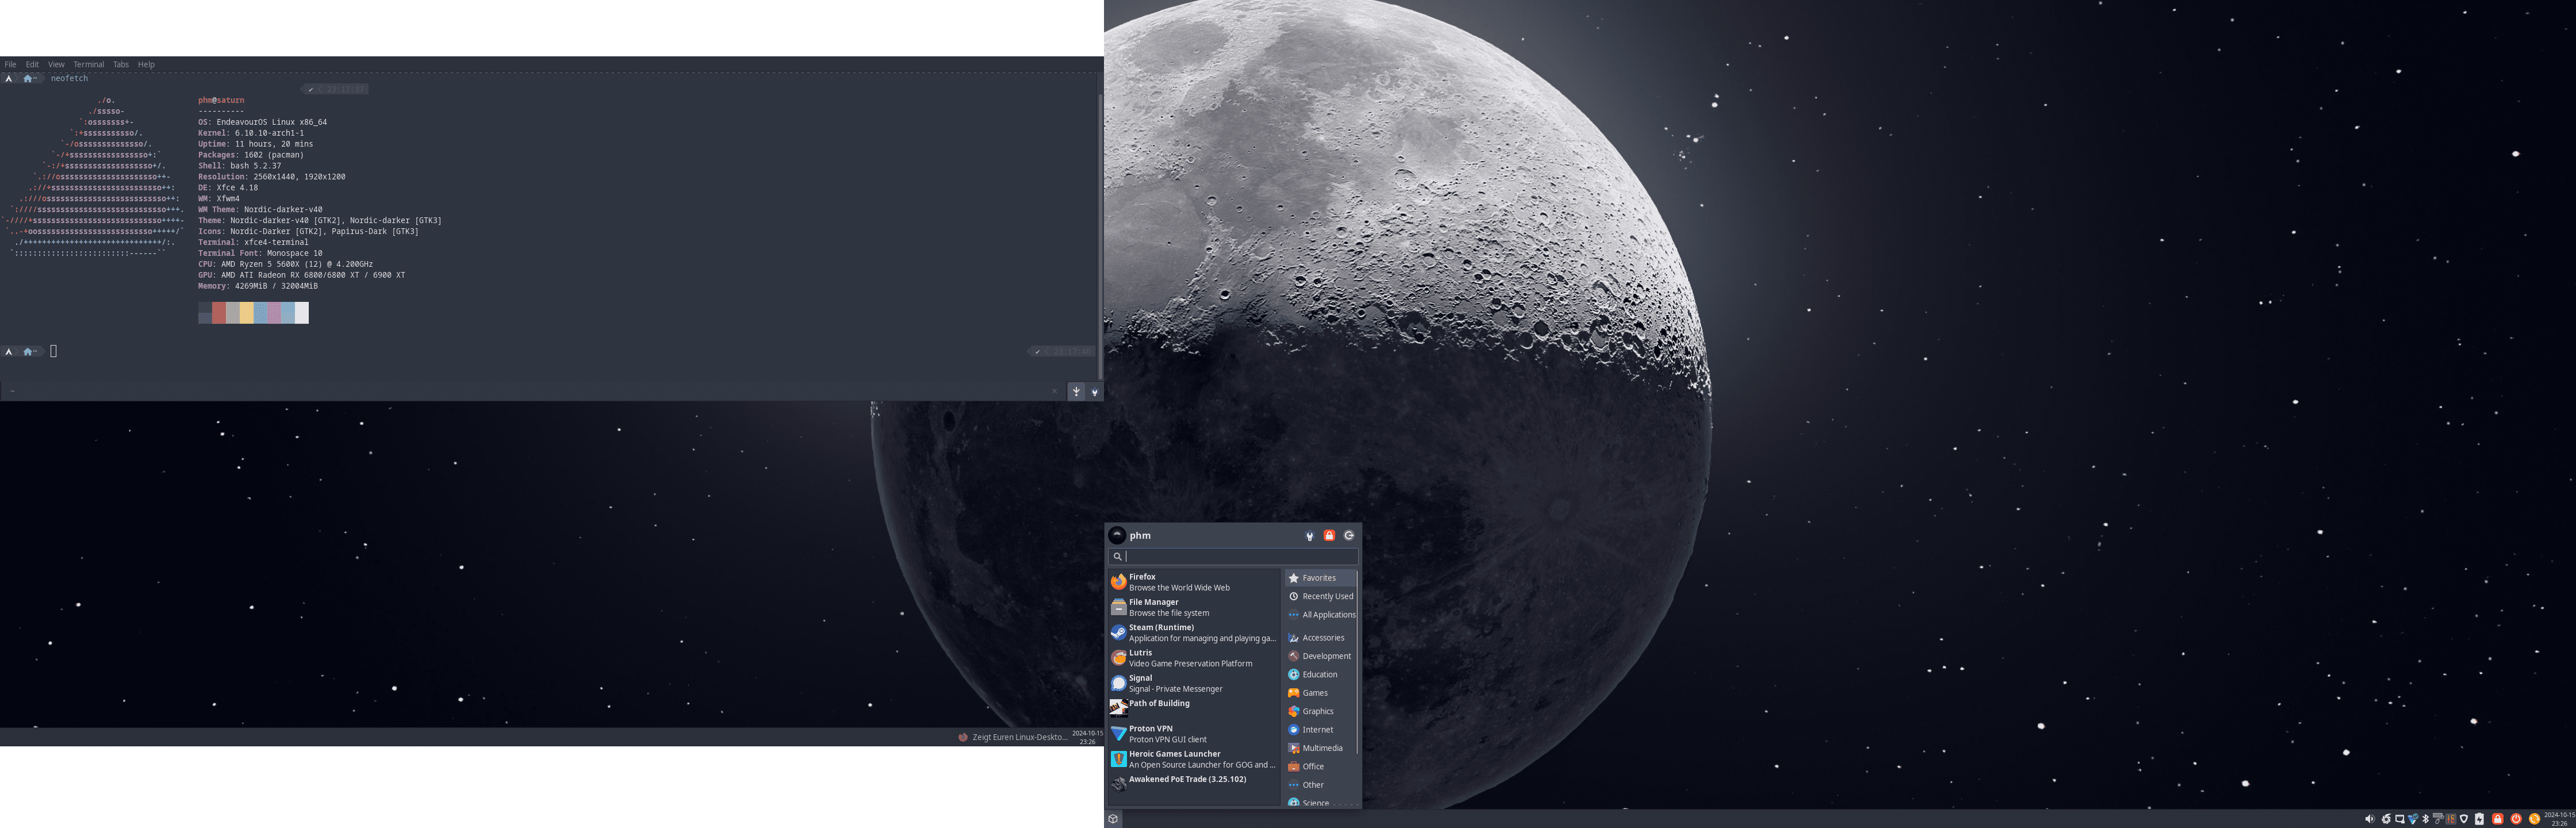The width and height of the screenshot is (2576, 828).
Task: Open the Accessories category
Action: coord(1320,638)
